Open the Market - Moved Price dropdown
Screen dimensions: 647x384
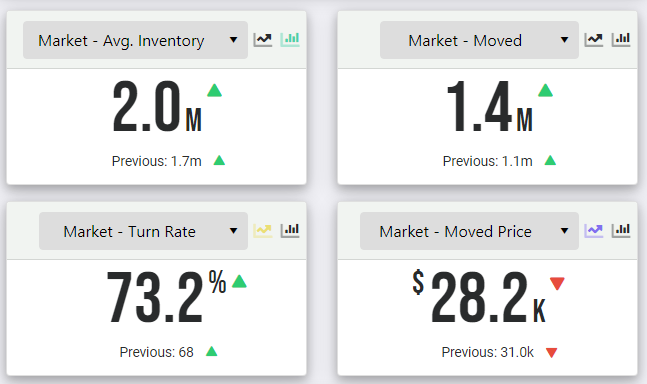pos(469,231)
